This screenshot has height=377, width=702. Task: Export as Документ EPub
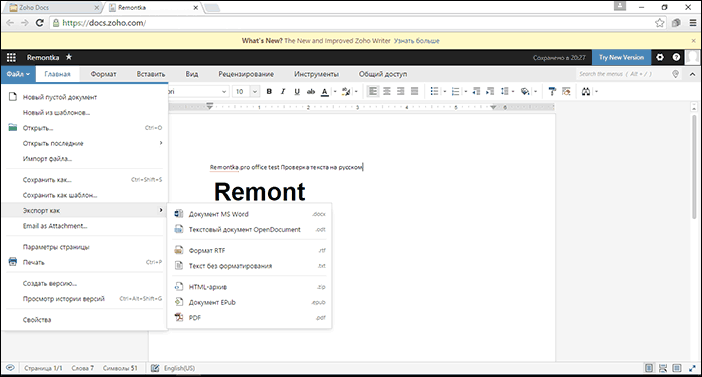249,302
